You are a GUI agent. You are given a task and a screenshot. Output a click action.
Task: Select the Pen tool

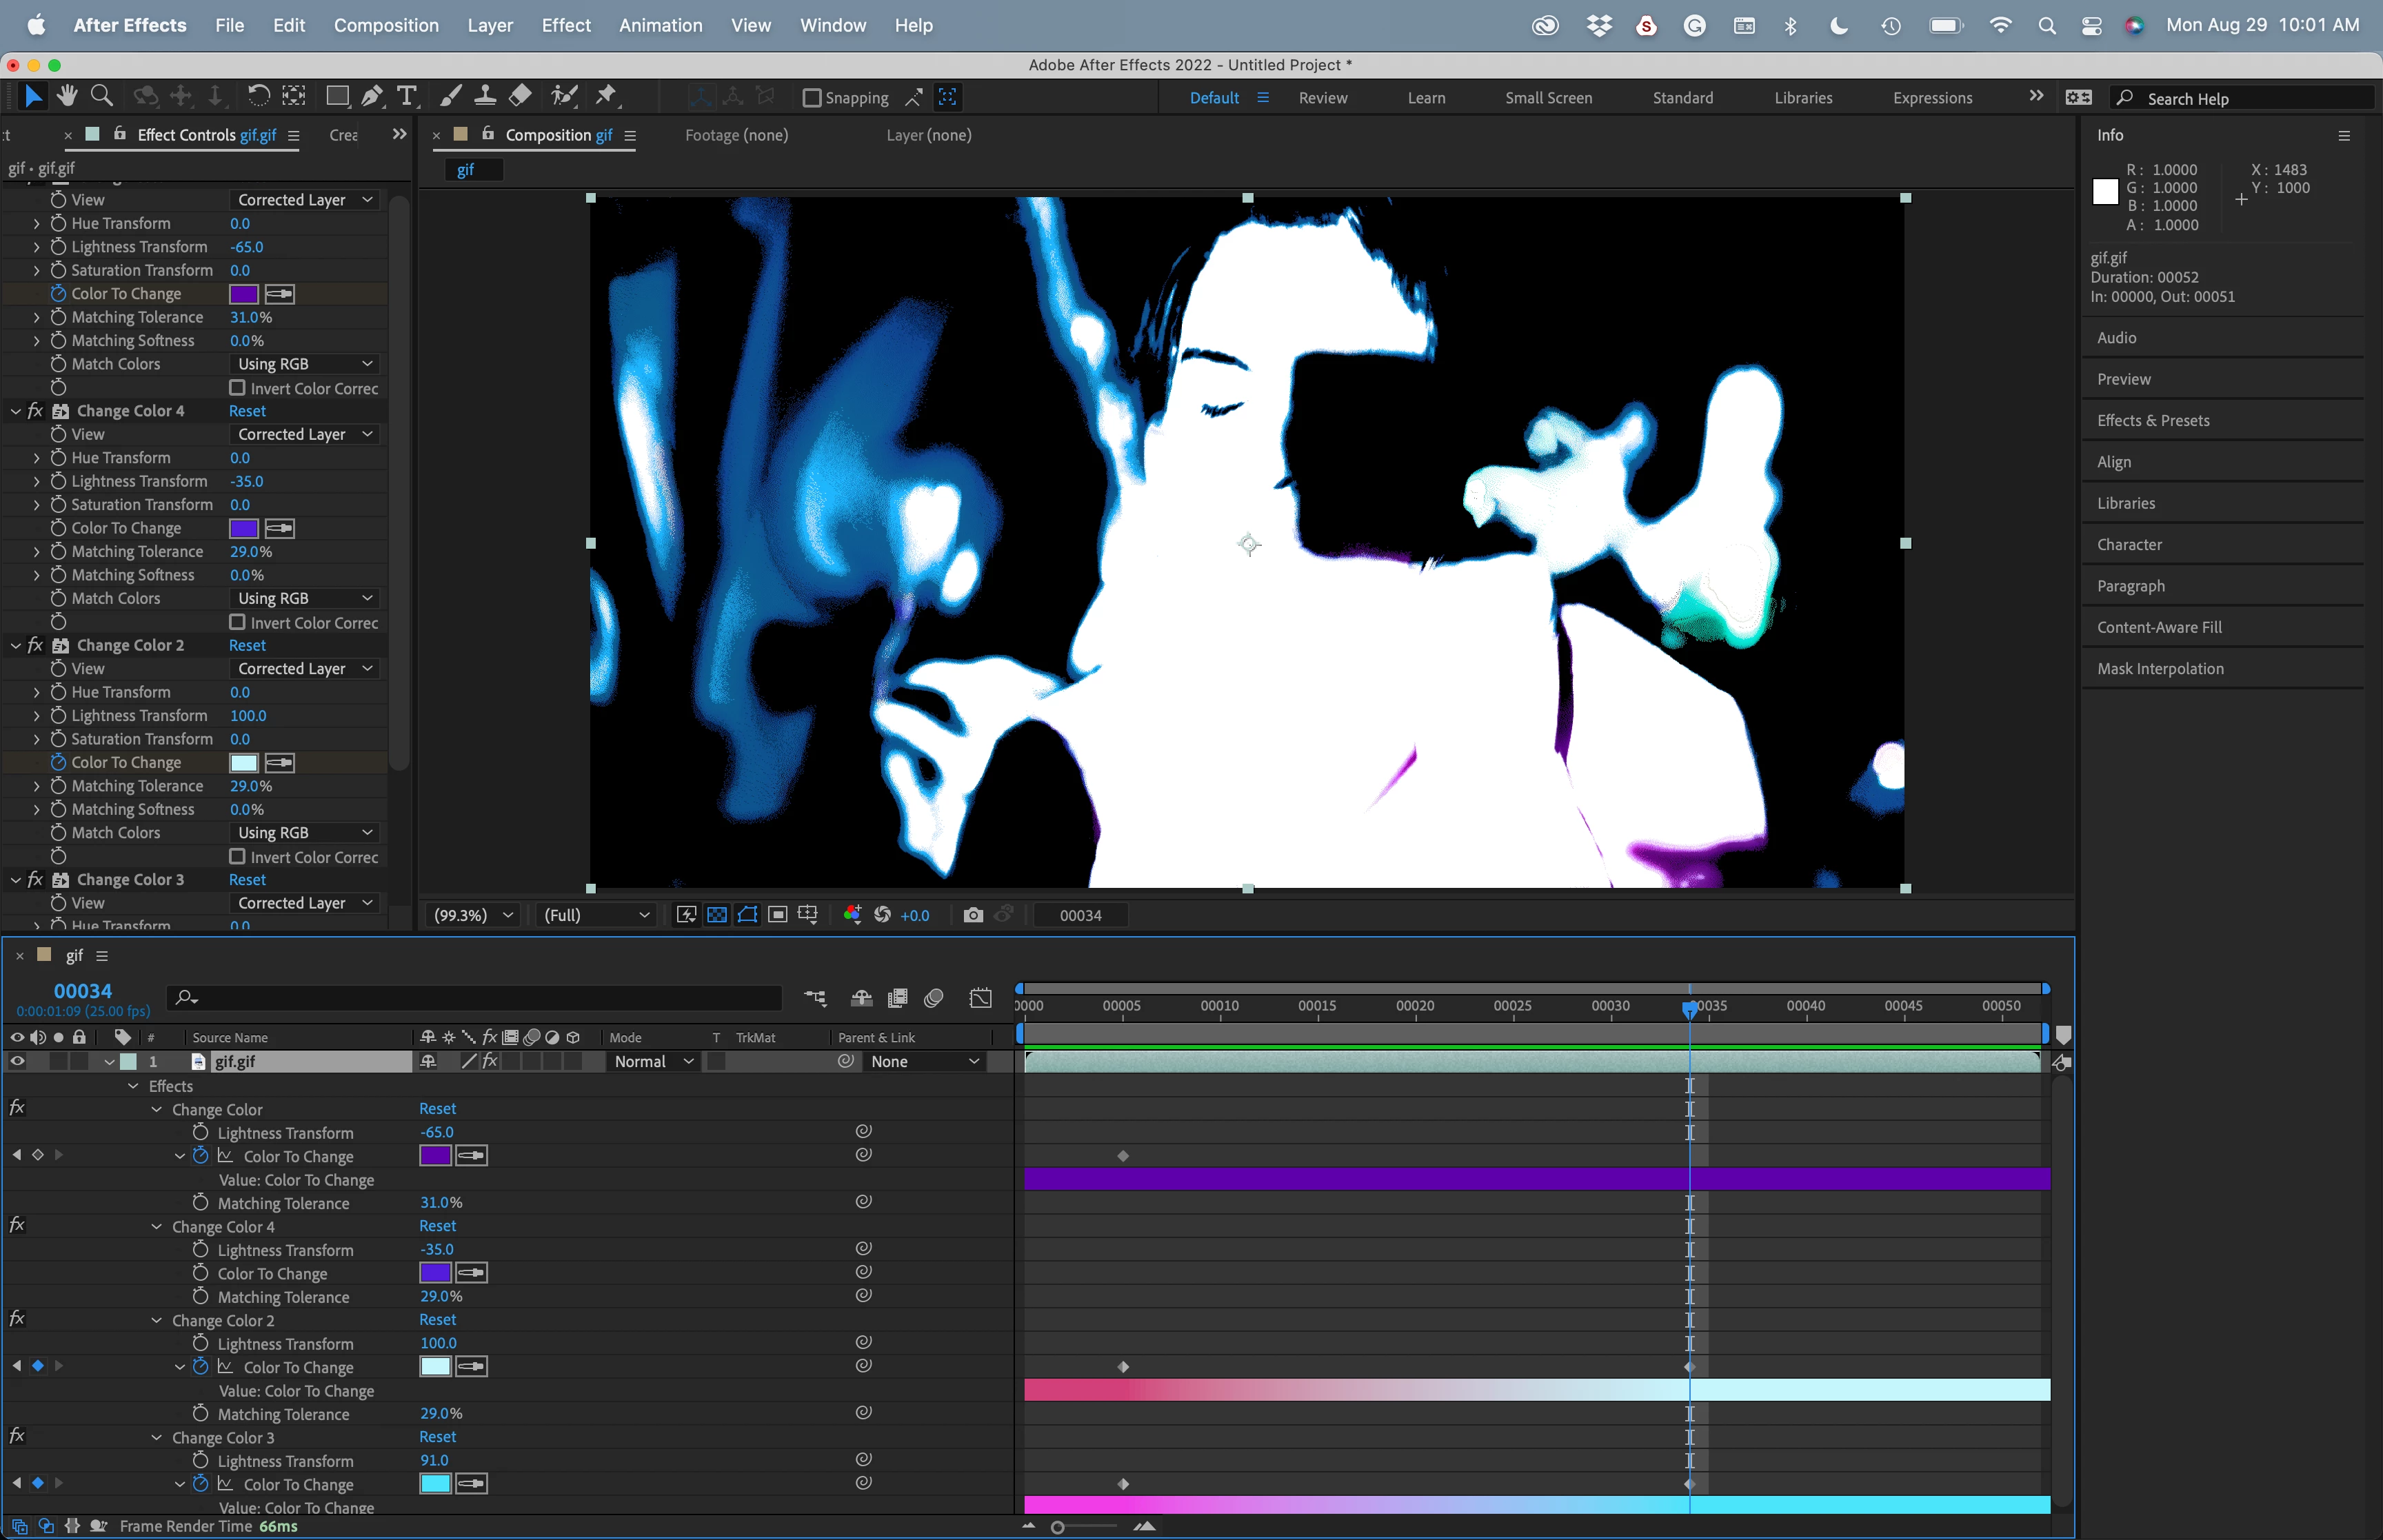click(372, 96)
